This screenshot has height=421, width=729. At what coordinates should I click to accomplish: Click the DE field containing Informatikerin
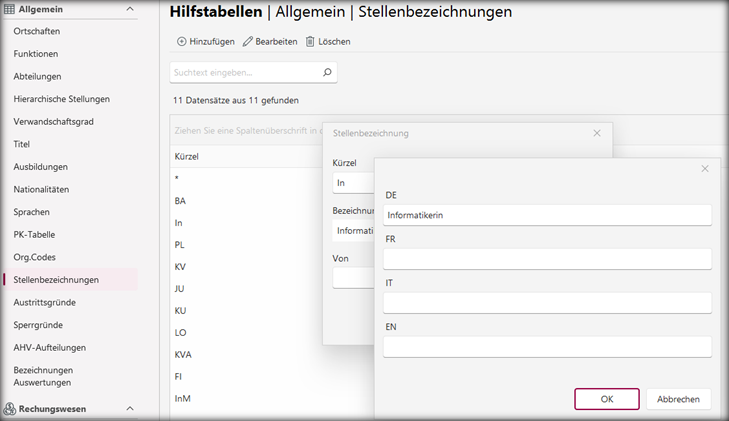[547, 215]
